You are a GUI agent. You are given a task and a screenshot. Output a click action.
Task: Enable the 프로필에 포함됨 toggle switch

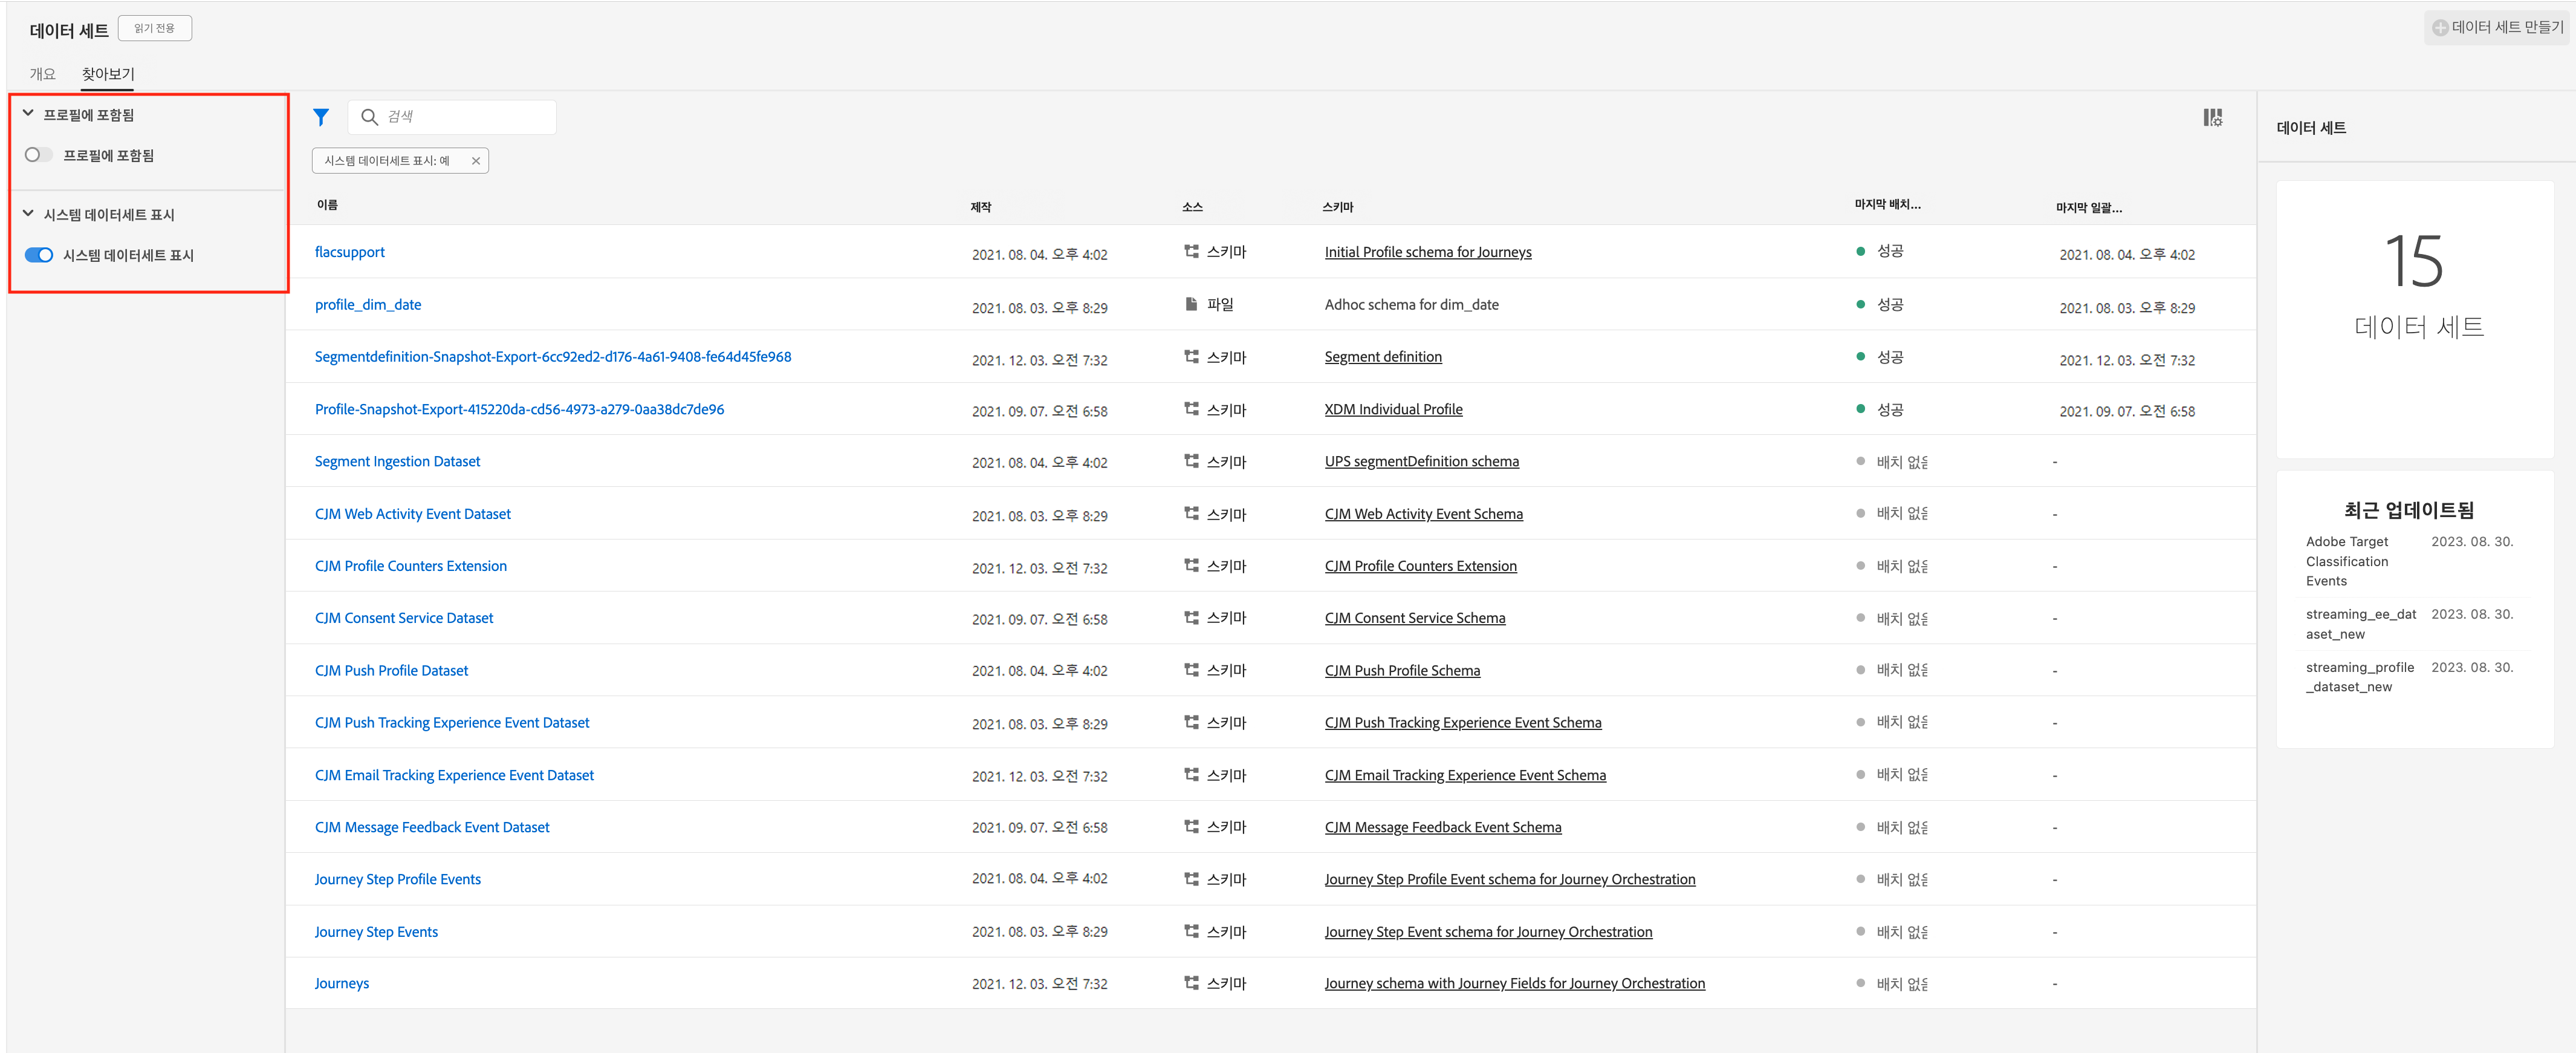(x=38, y=155)
